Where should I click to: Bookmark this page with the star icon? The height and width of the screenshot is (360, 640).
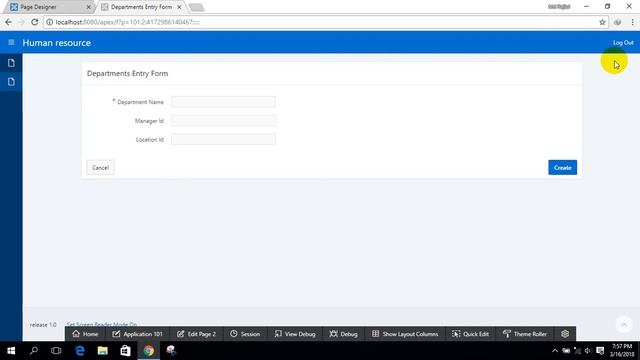click(x=602, y=22)
